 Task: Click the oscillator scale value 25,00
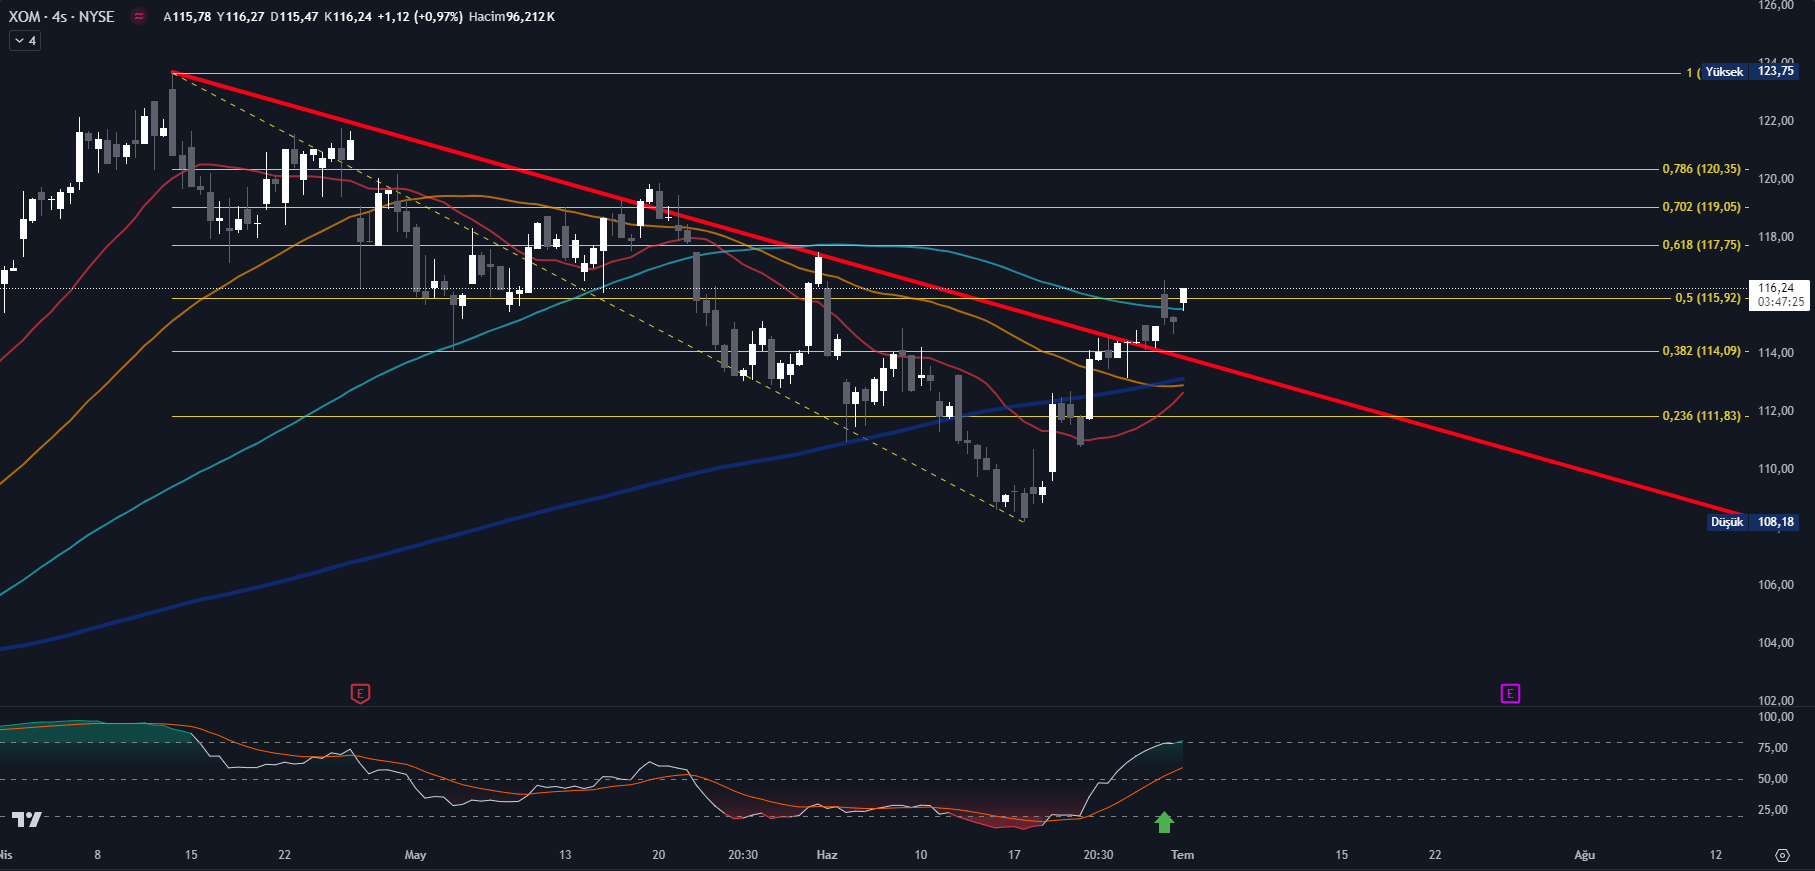pyautogui.click(x=1773, y=810)
